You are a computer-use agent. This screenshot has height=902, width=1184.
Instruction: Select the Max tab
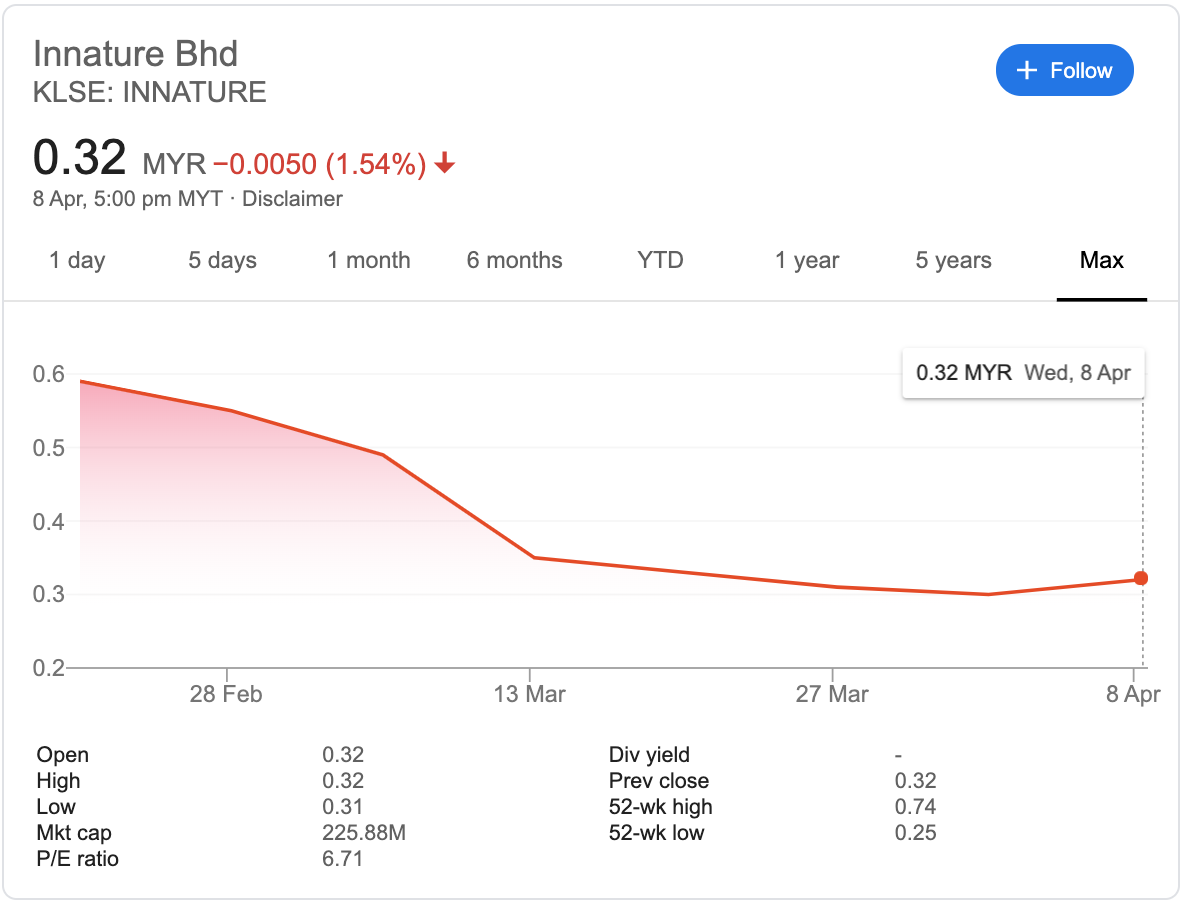point(1101,261)
